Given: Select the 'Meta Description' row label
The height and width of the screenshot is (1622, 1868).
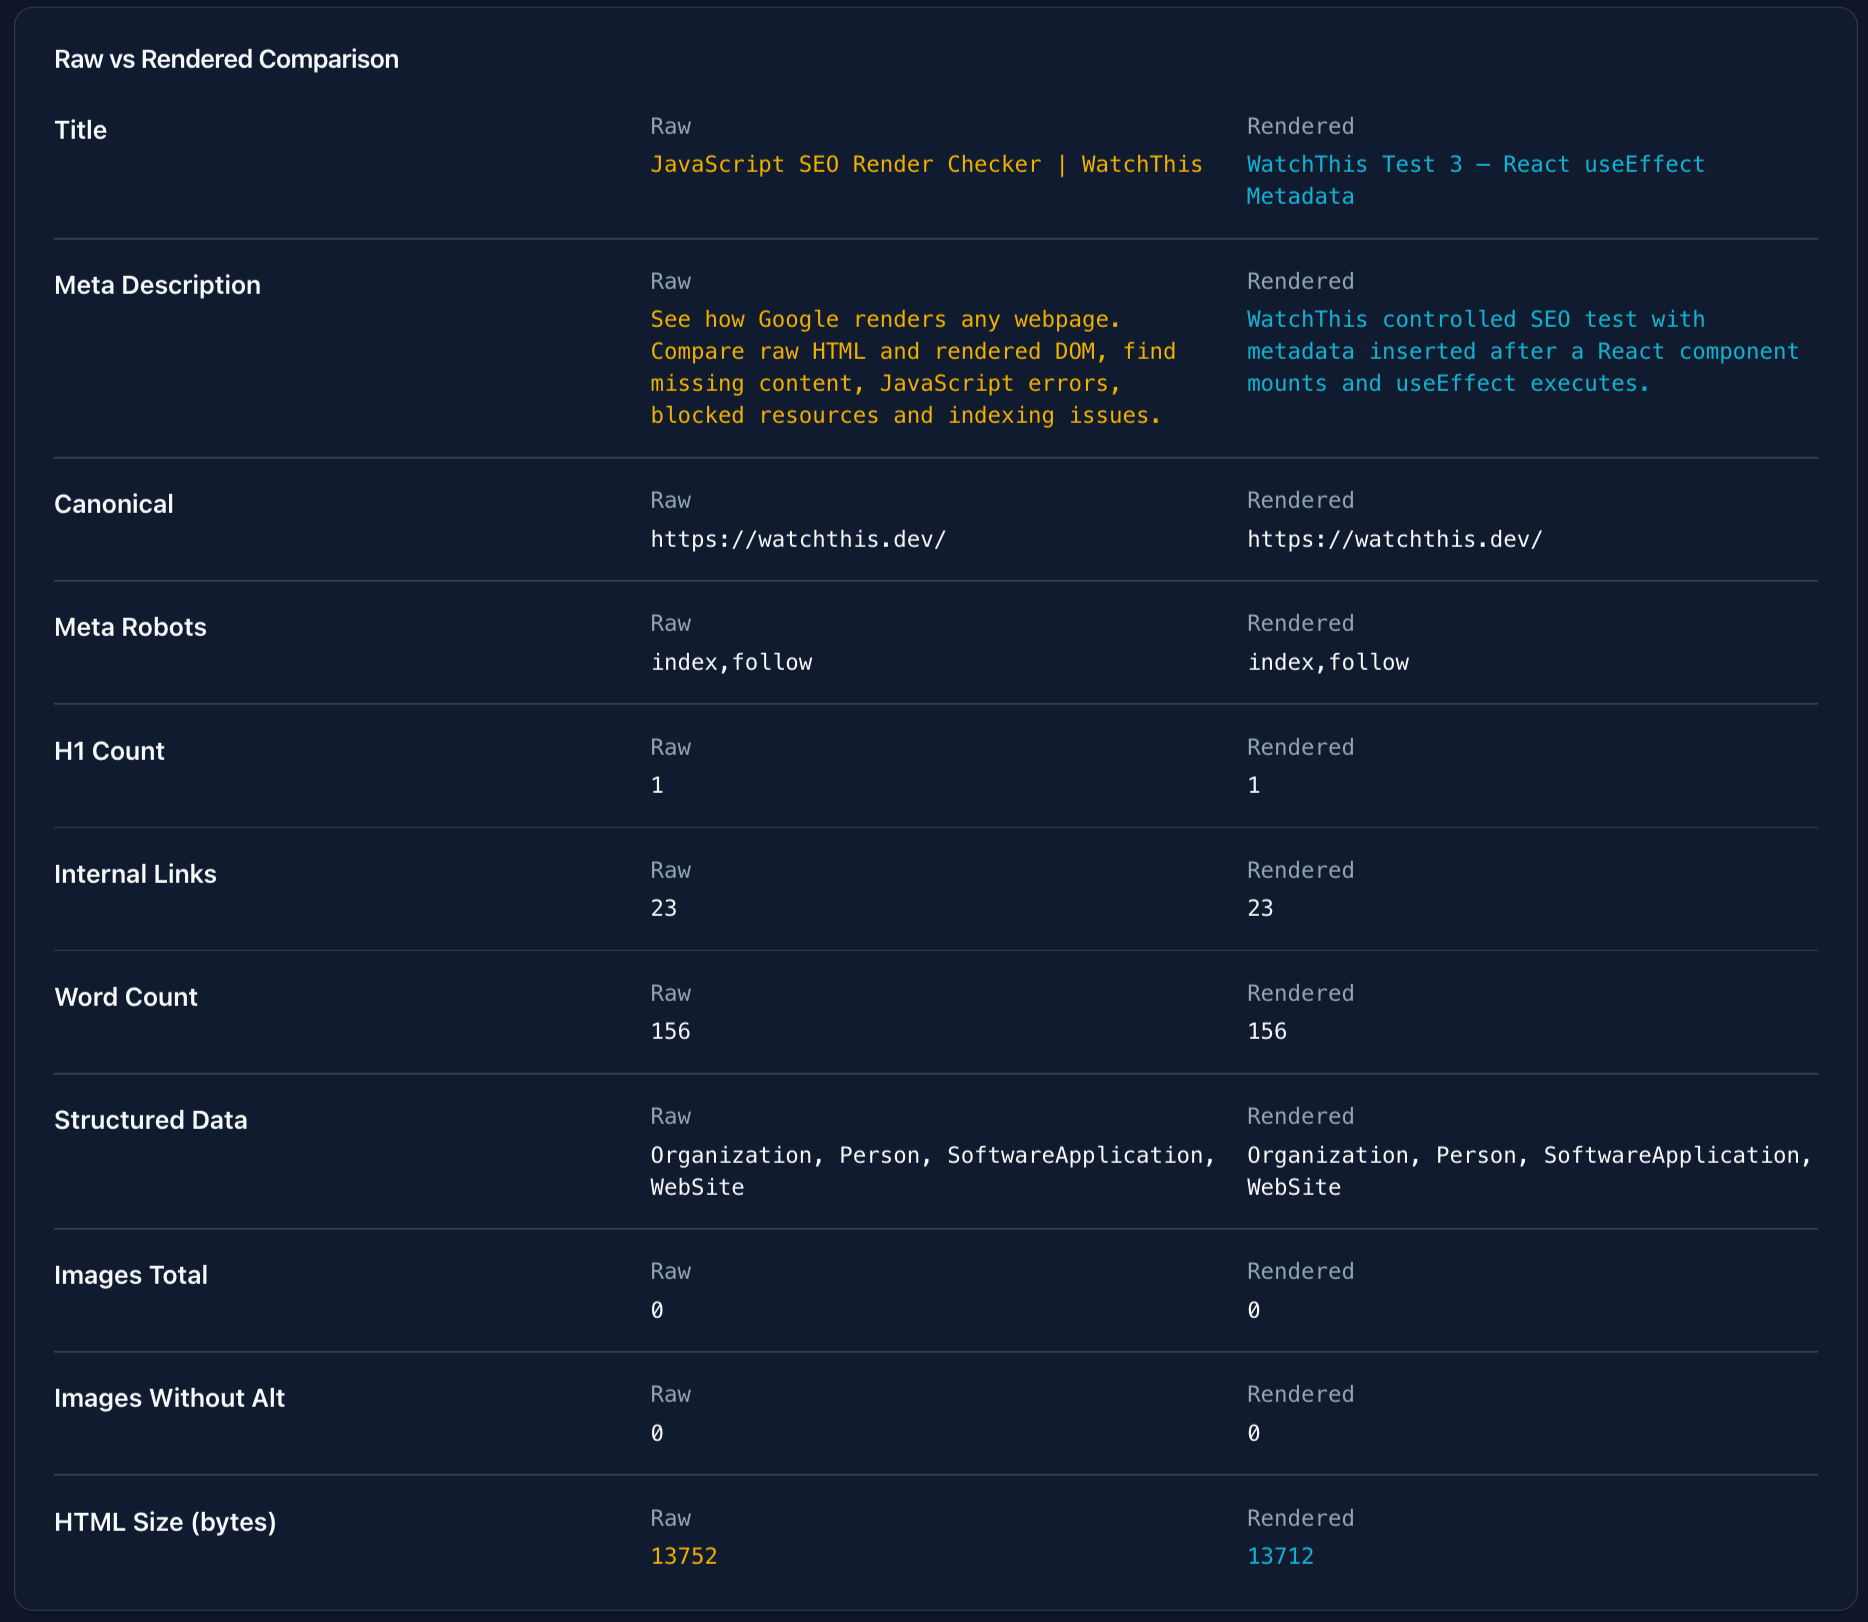Looking at the screenshot, I should (x=157, y=285).
